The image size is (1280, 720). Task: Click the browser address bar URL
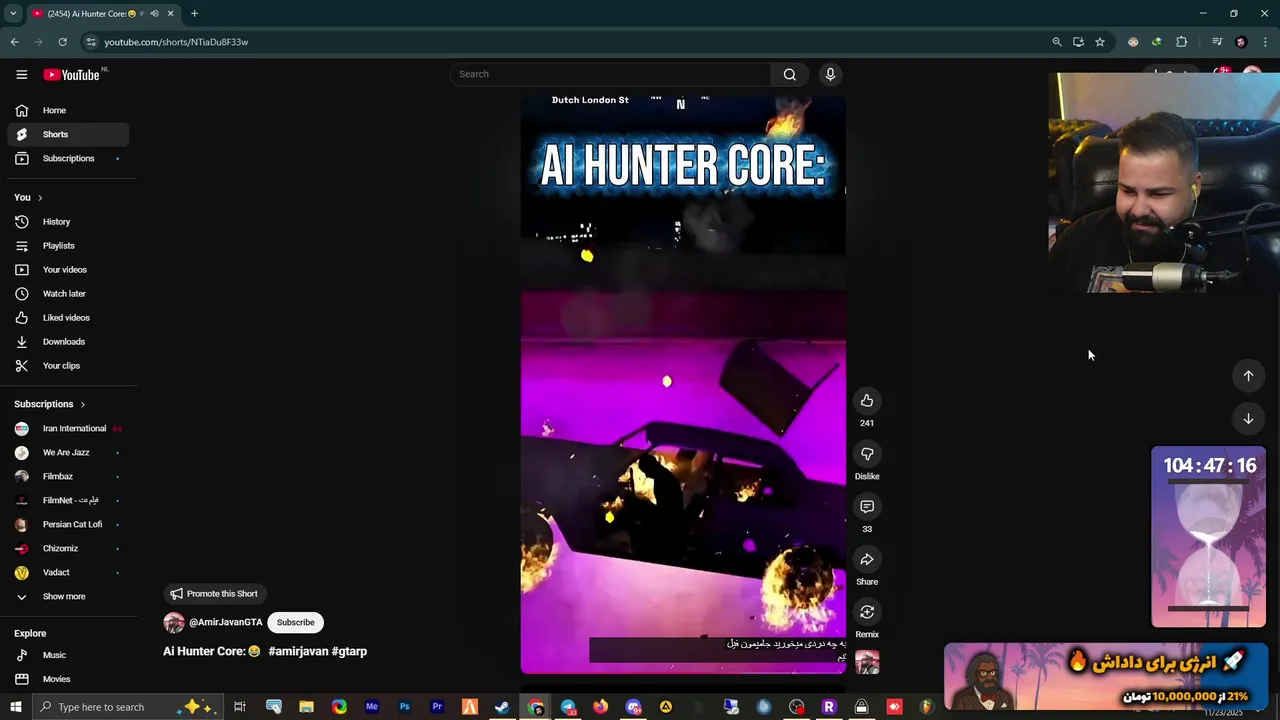click(x=176, y=42)
